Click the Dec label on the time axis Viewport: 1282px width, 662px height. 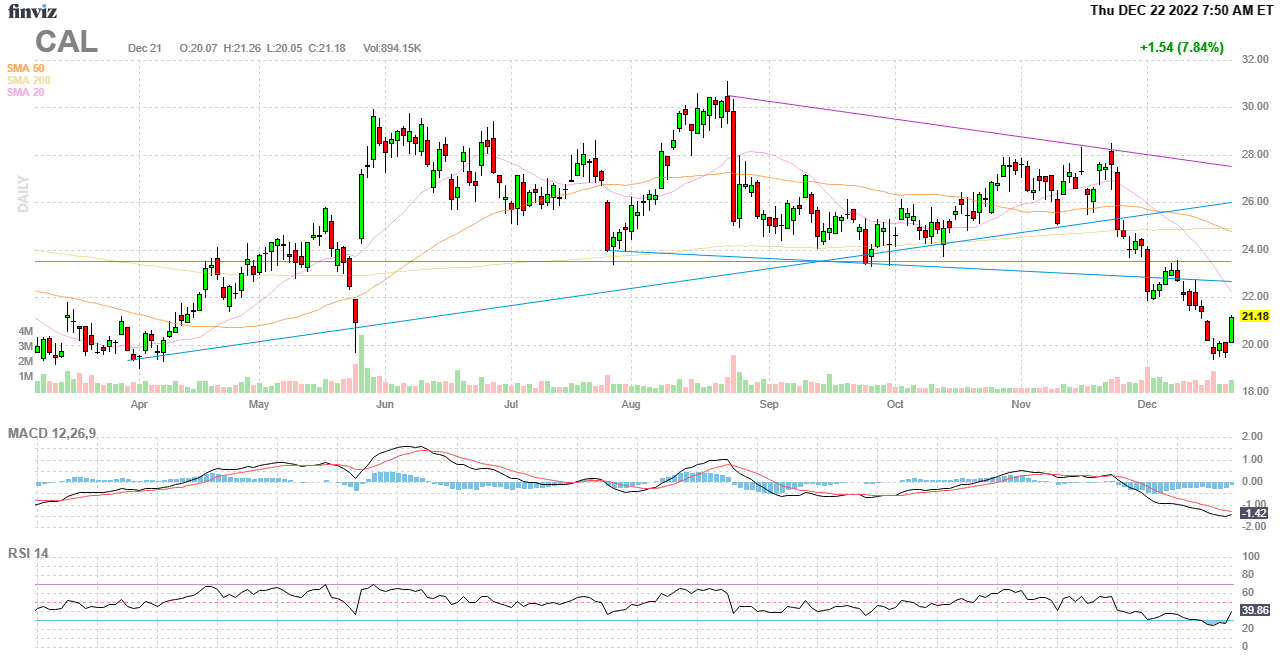click(x=1147, y=404)
